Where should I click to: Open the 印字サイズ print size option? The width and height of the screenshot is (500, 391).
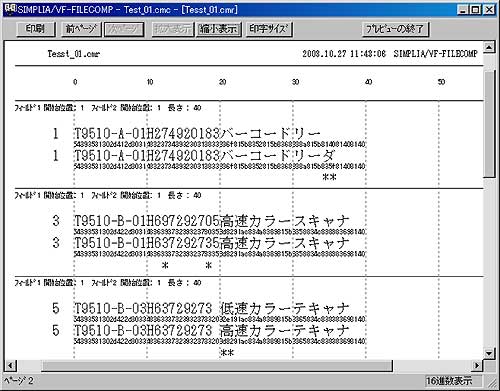tap(269, 29)
